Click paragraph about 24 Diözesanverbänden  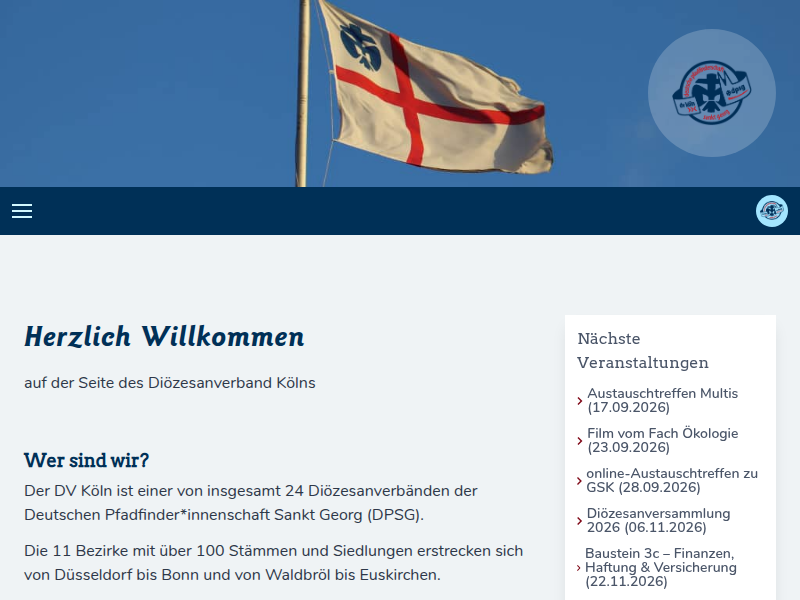point(251,503)
